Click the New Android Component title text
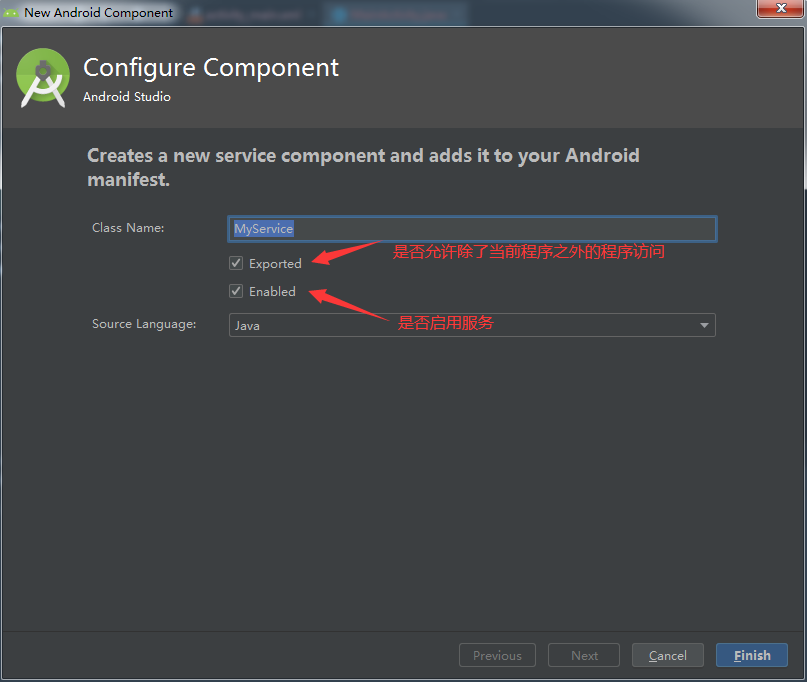 click(98, 13)
